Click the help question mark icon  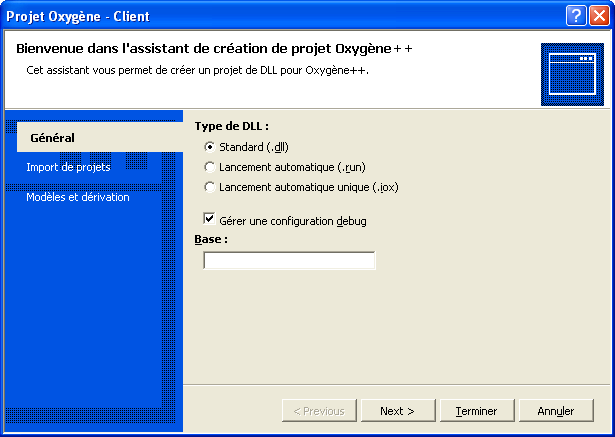pos(576,16)
